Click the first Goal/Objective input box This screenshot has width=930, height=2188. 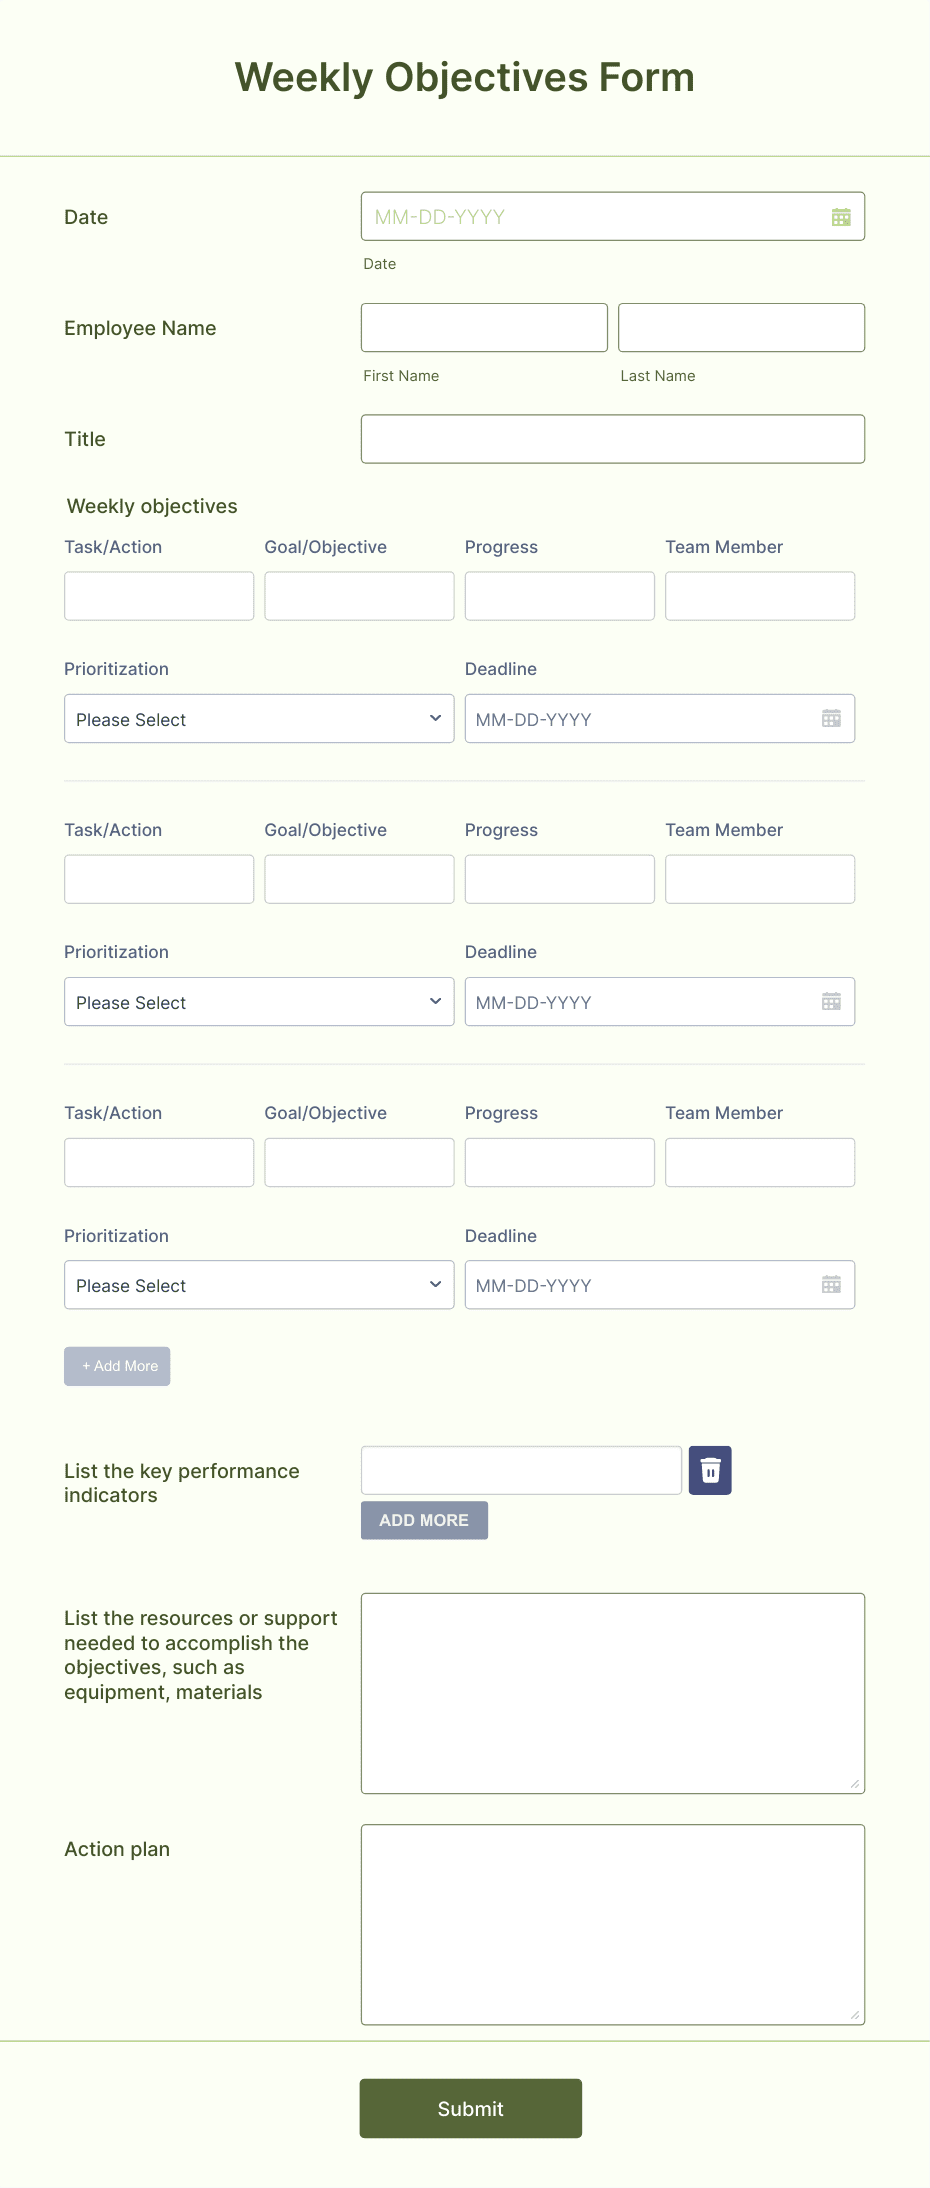[358, 595]
